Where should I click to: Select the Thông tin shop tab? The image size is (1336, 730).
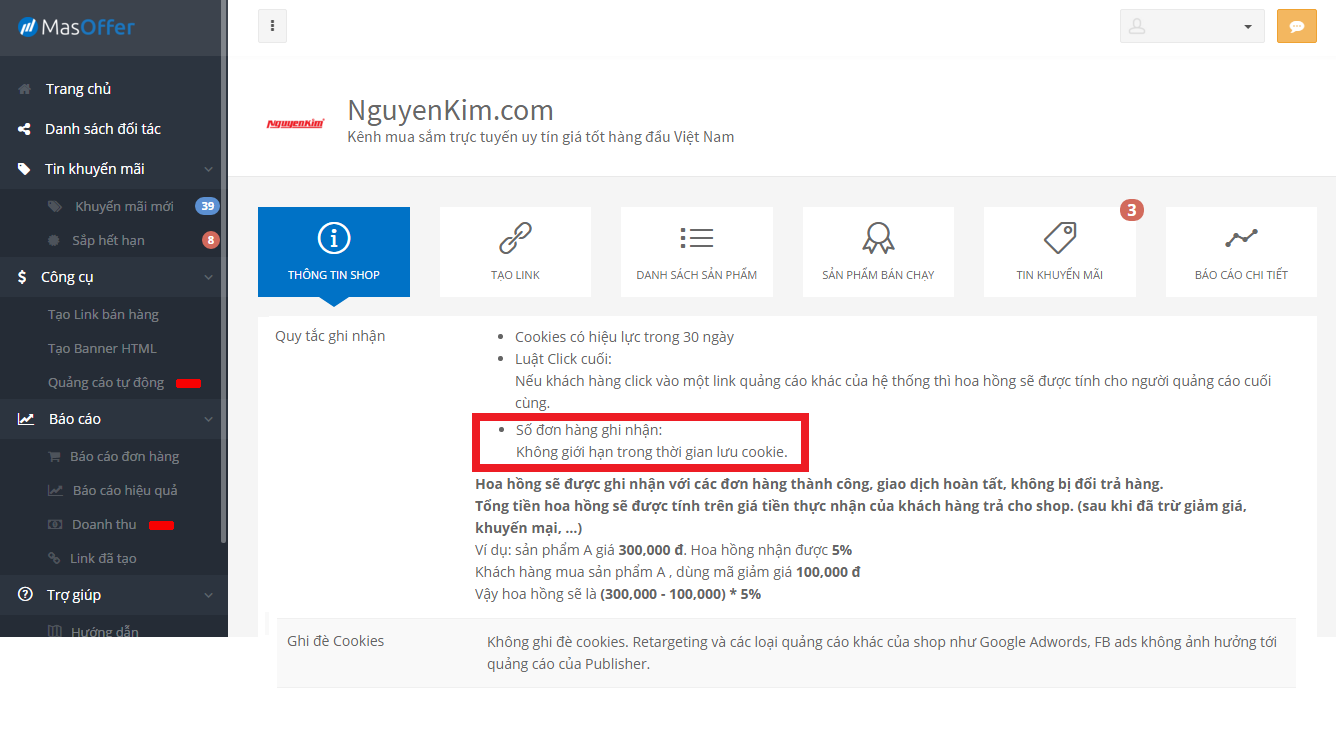click(x=334, y=252)
